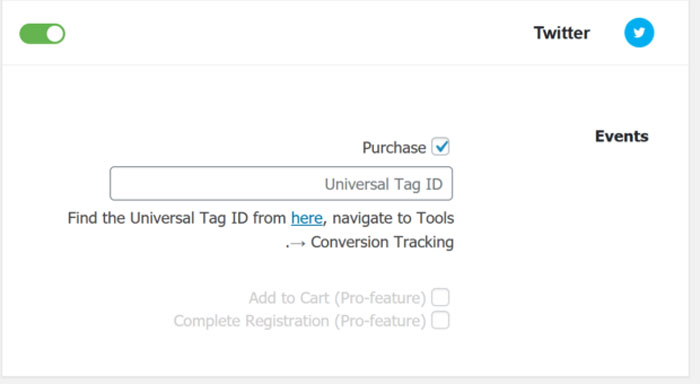Screen dimensions: 700x384
Task: Click the blue checkmark in Purchase box
Action: click(442, 146)
